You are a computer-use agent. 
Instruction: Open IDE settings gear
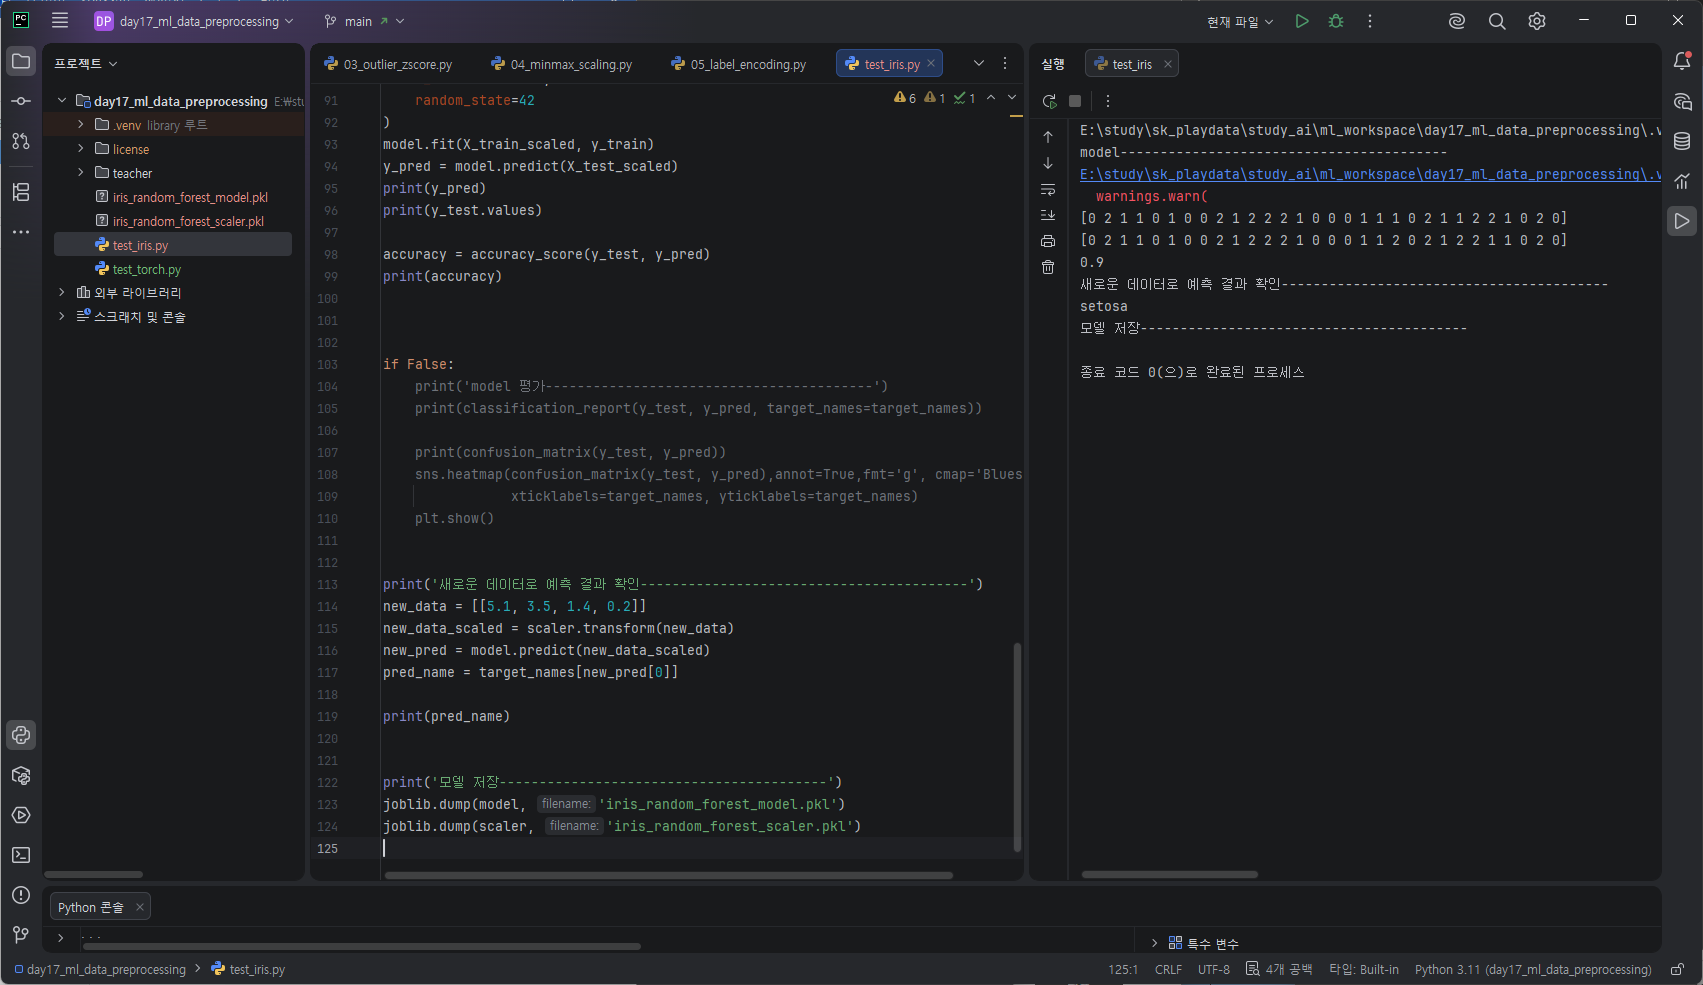1537,21
